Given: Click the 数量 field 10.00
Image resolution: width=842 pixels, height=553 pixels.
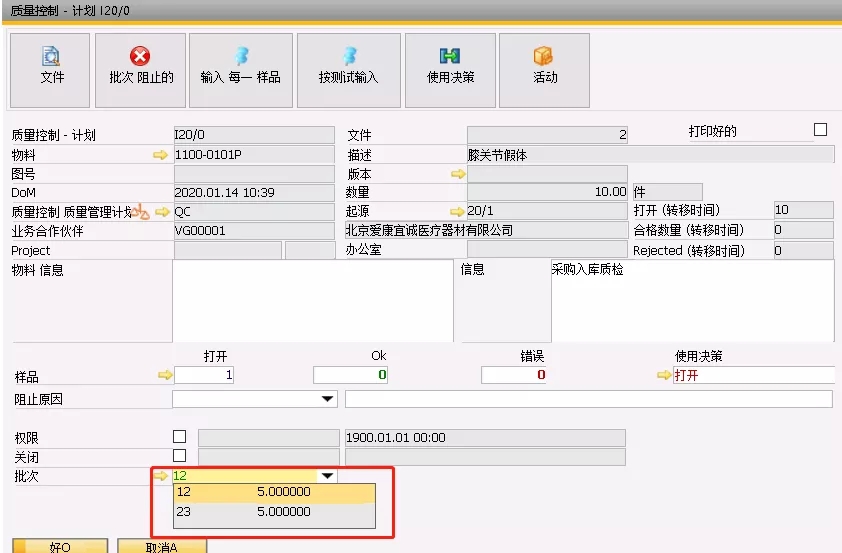Looking at the screenshot, I should click(x=547, y=192).
